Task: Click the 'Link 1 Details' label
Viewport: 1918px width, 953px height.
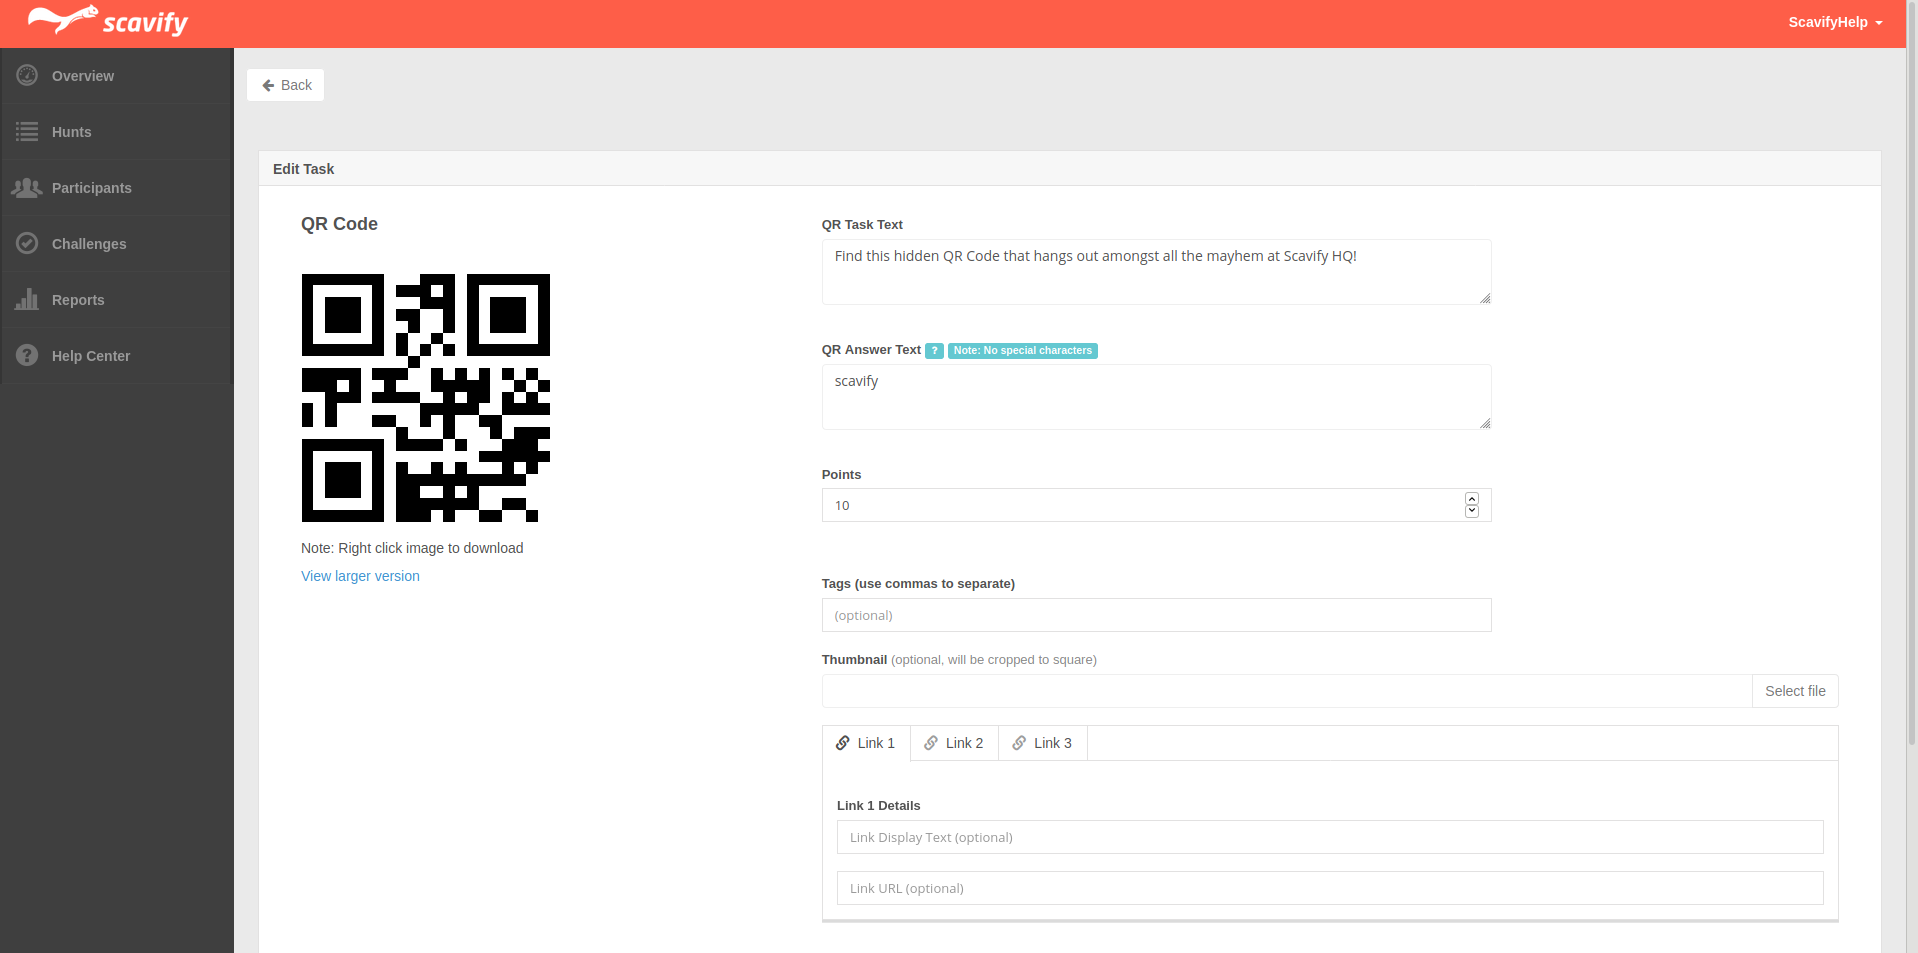Action: coord(878,806)
